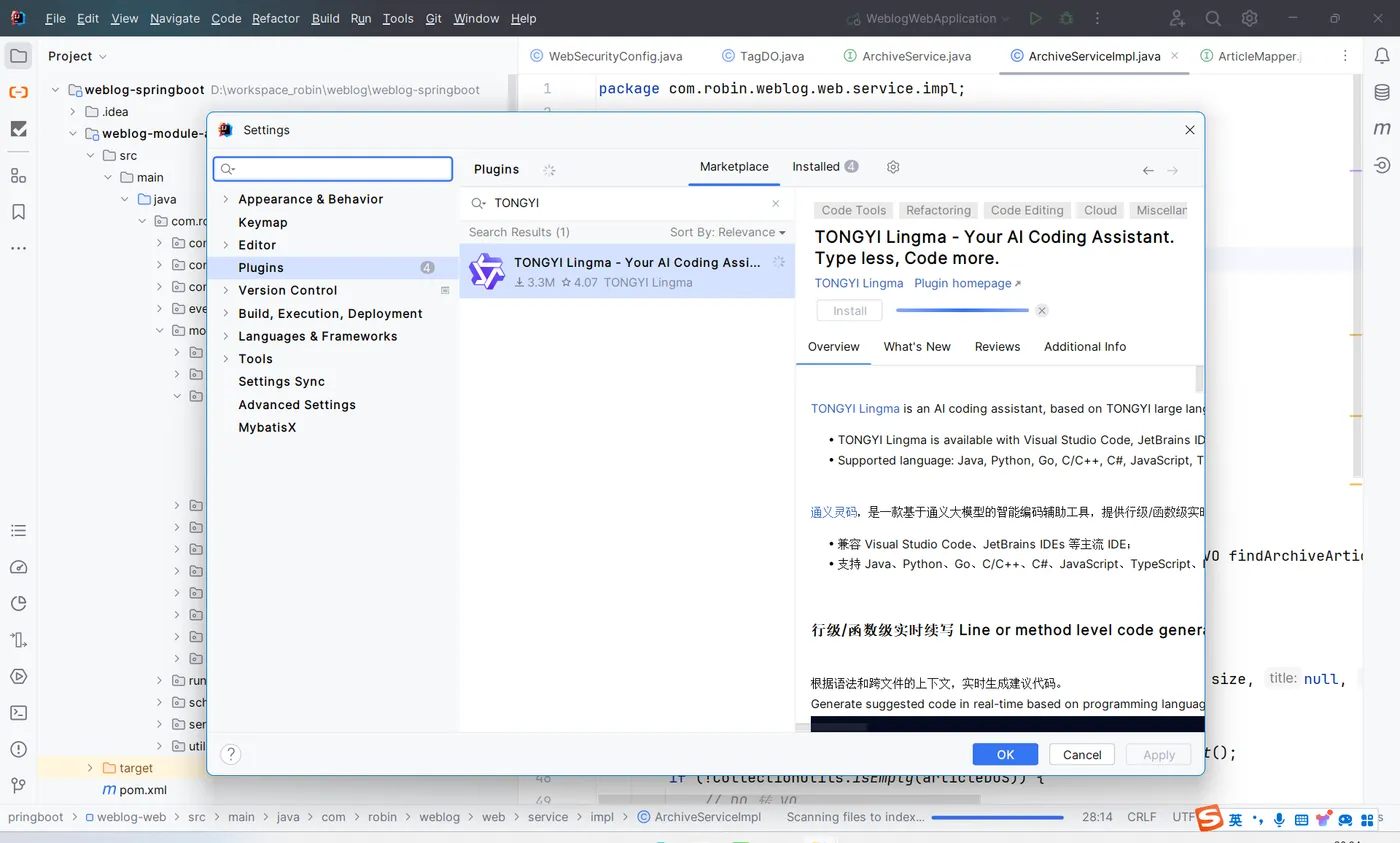Select Keymap in the settings list
This screenshot has height=843, width=1400.
pos(263,222)
